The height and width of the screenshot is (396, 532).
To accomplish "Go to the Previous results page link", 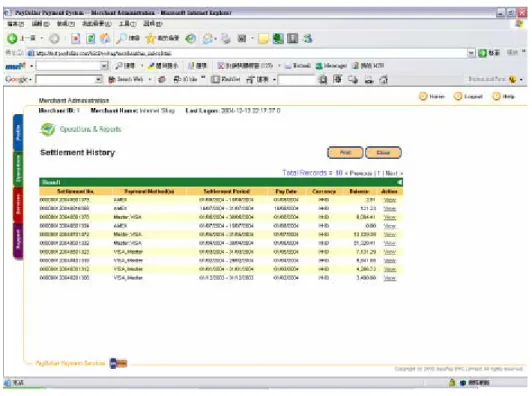I will [x=361, y=173].
